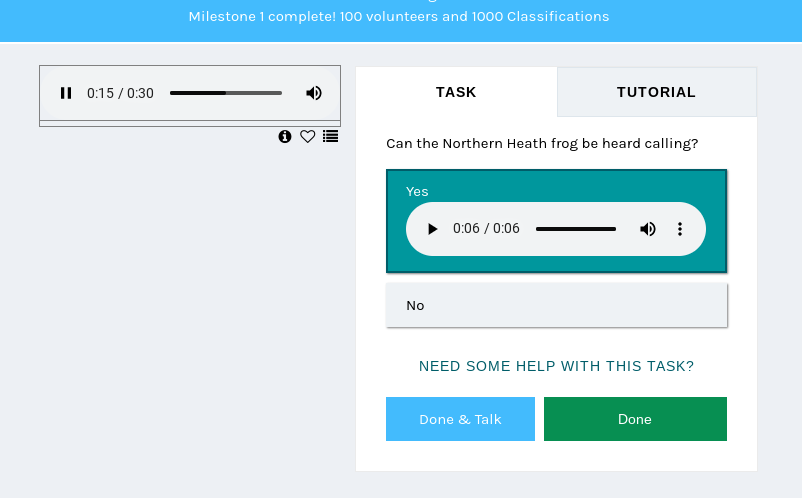This screenshot has height=498, width=802.
Task: Switch to the TASK tab
Action: pyautogui.click(x=456, y=92)
